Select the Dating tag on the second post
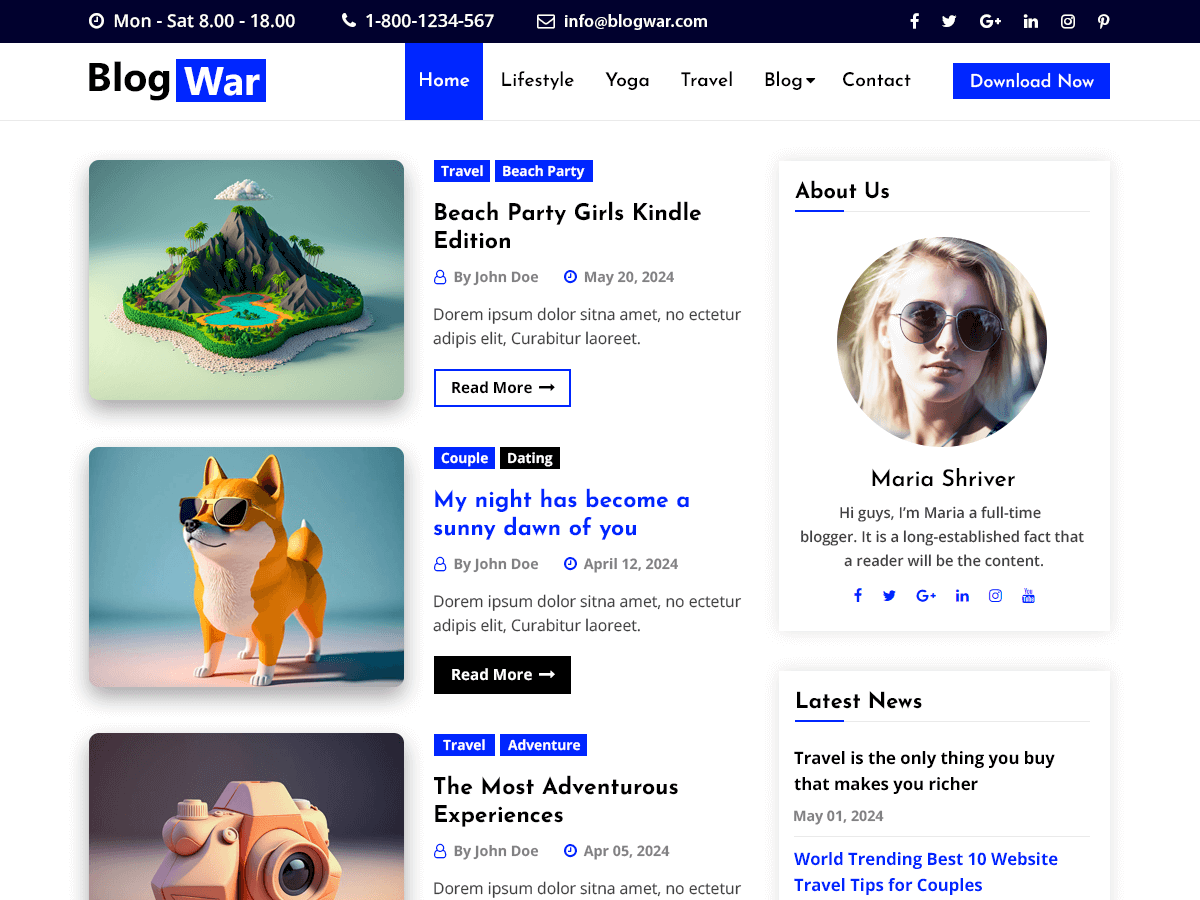The width and height of the screenshot is (1200, 900). pyautogui.click(x=529, y=458)
